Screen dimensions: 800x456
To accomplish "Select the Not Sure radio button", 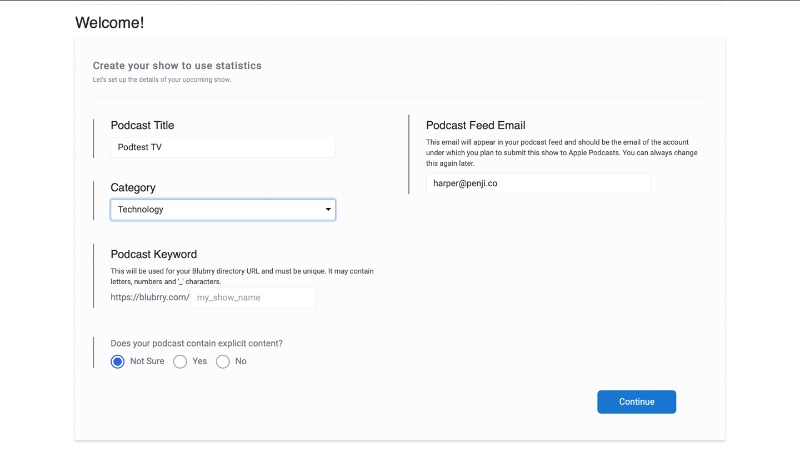I will tap(117, 362).
